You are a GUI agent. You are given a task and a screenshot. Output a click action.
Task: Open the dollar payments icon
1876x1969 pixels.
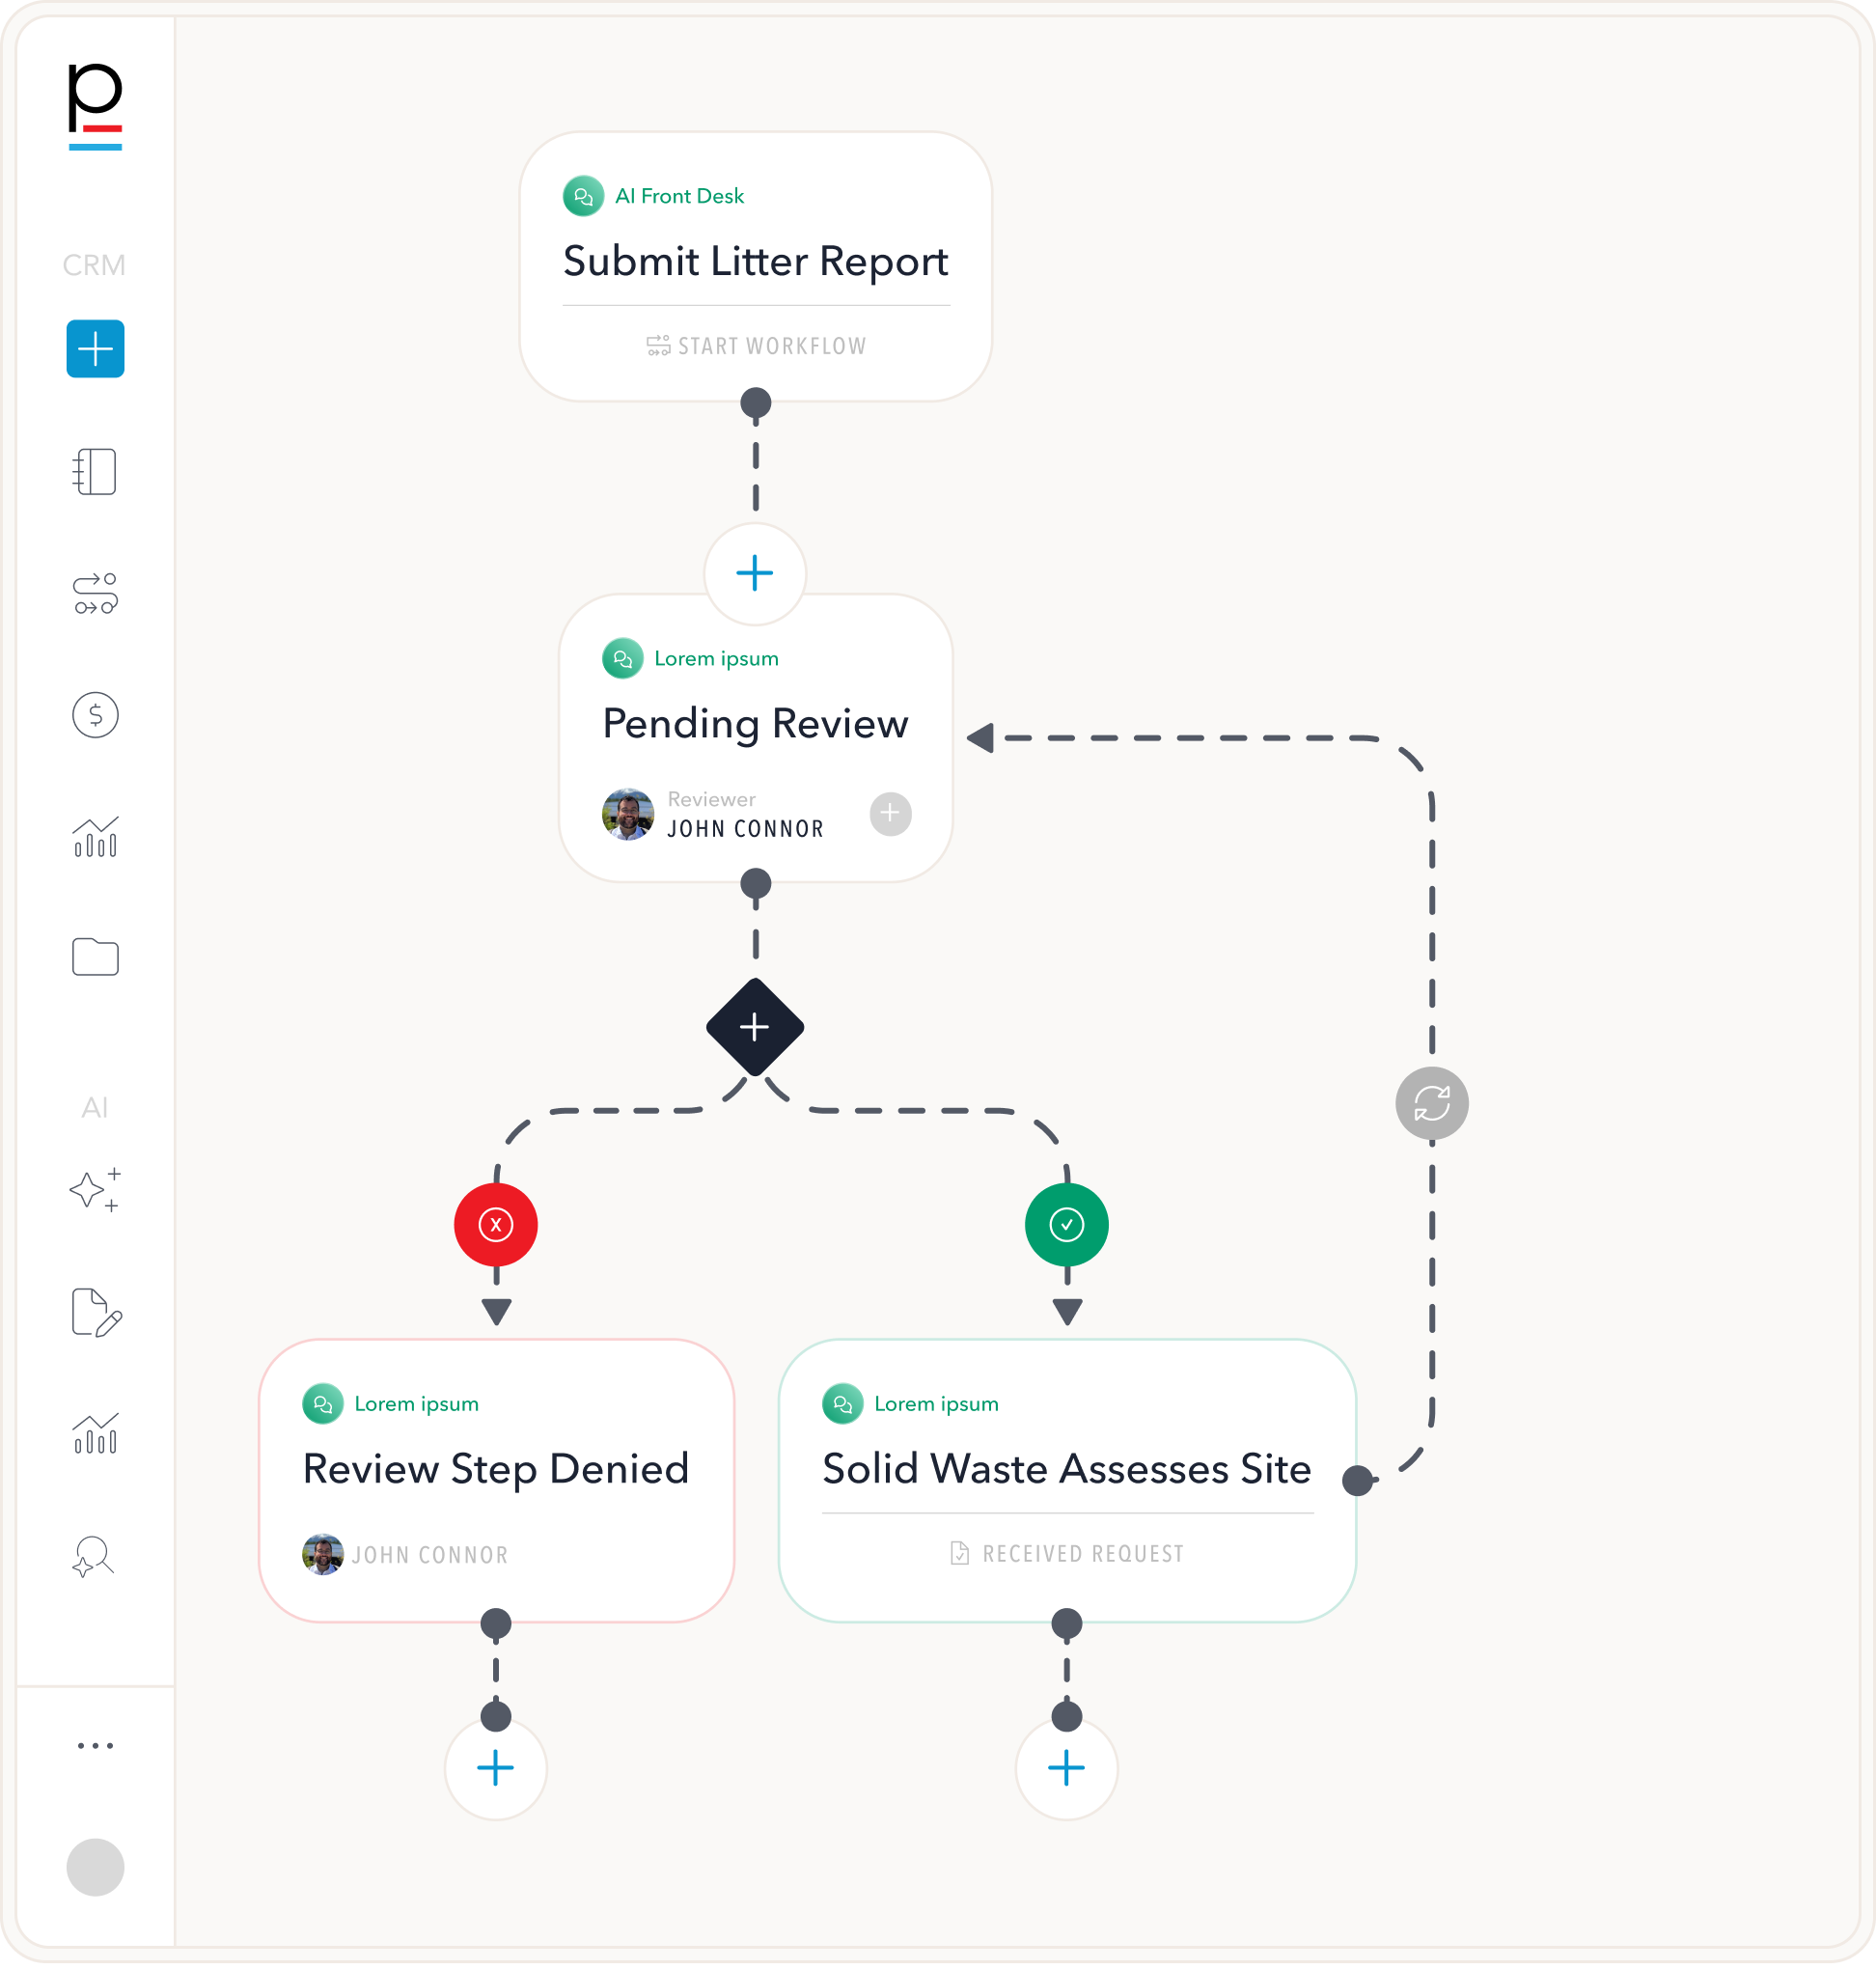click(x=95, y=716)
